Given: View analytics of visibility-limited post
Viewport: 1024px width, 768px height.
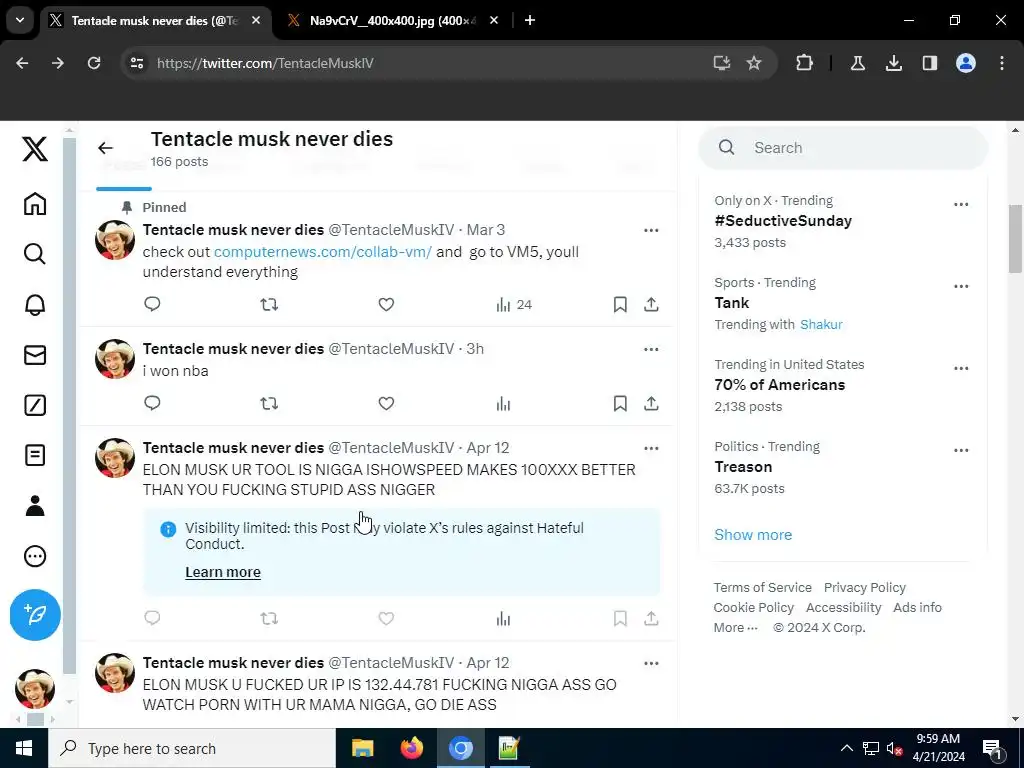Looking at the screenshot, I should [x=503, y=618].
